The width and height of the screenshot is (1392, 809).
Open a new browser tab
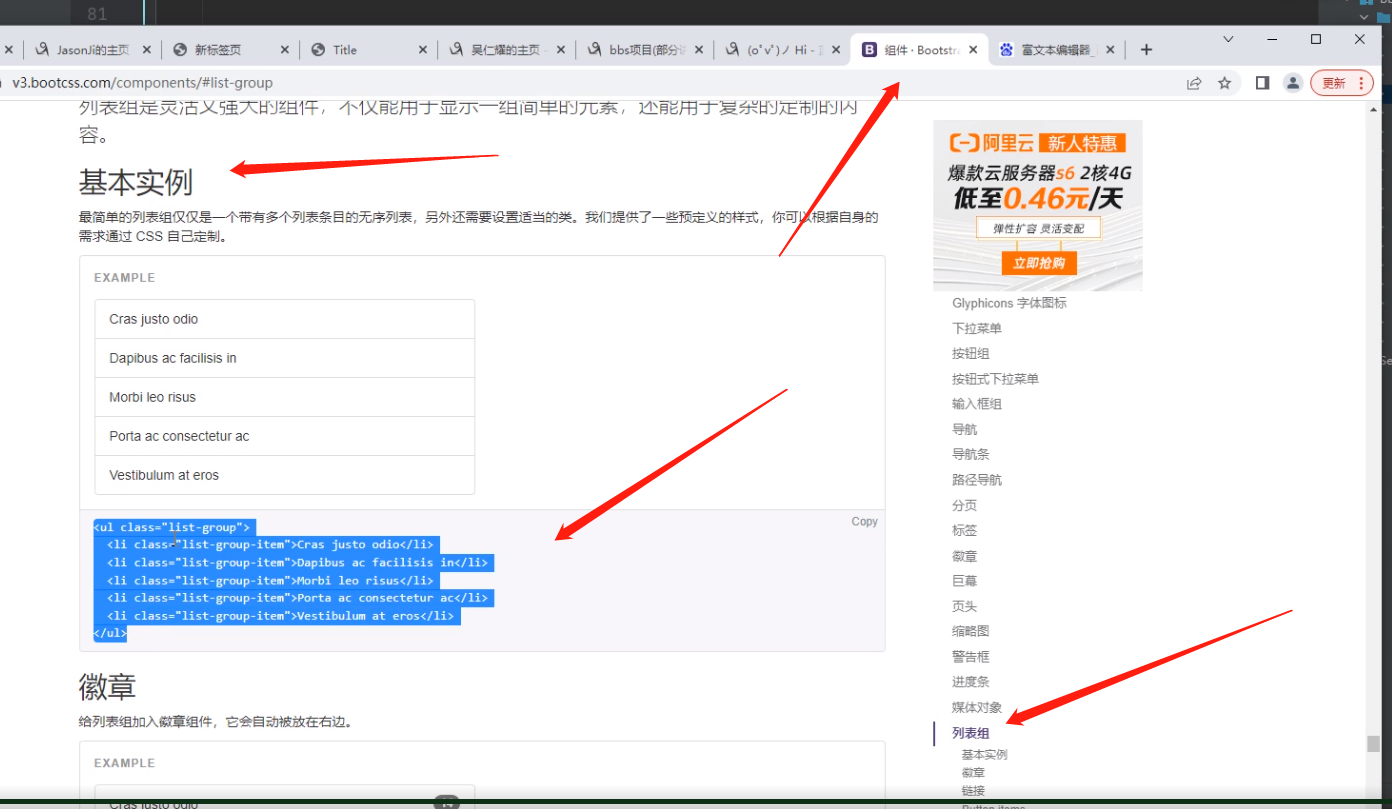[x=1146, y=49]
